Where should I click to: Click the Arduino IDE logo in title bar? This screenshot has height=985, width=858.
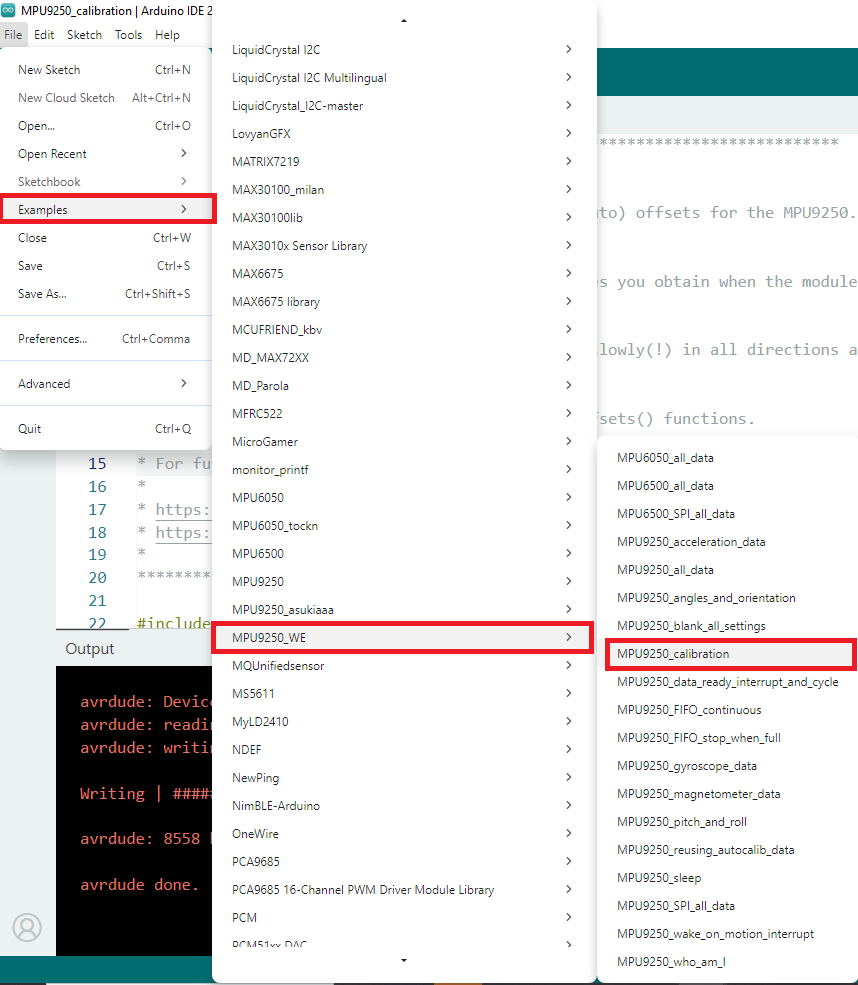[9, 9]
